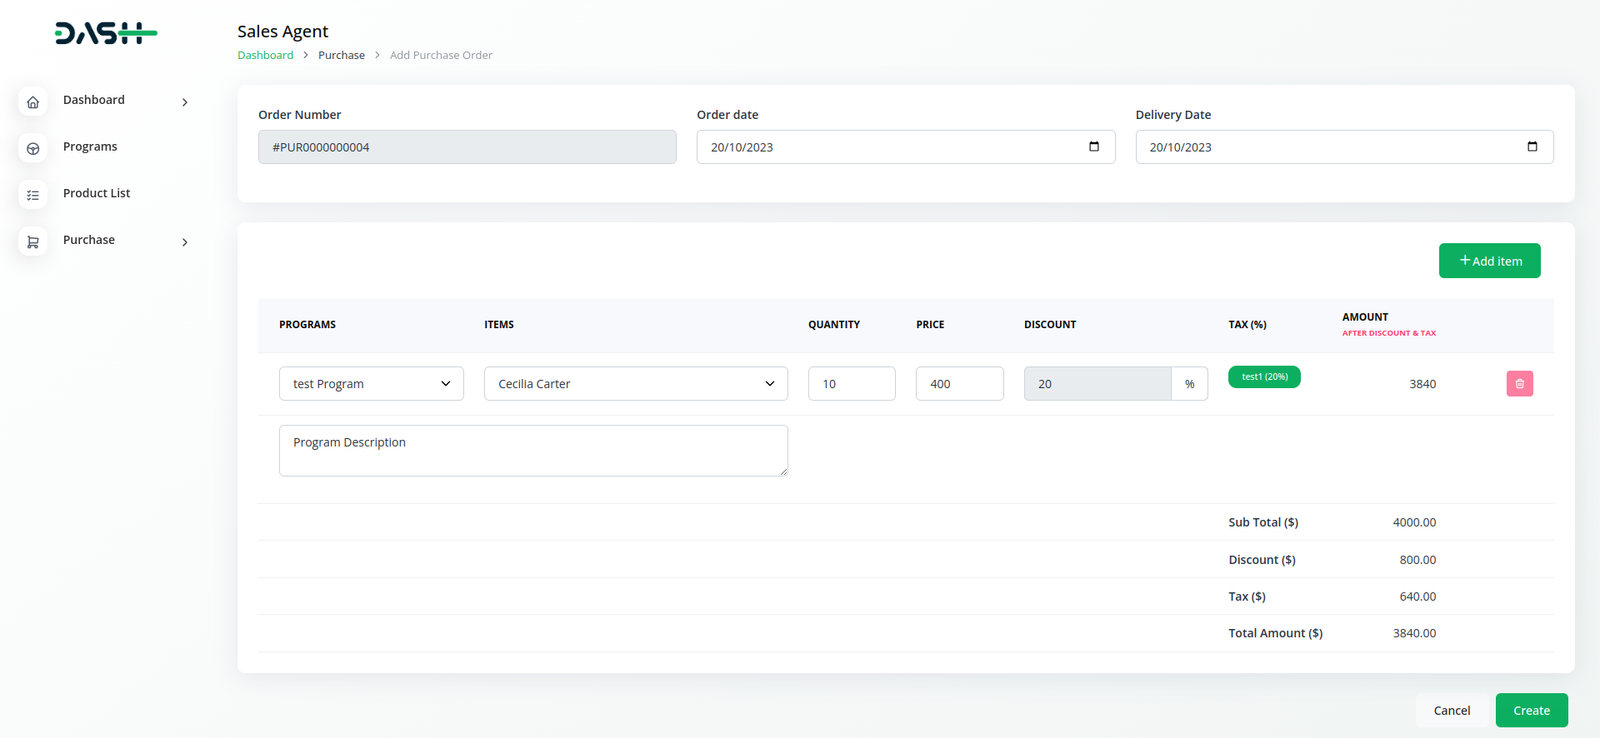Expand the Purchase sidebar chevron

point(185,242)
